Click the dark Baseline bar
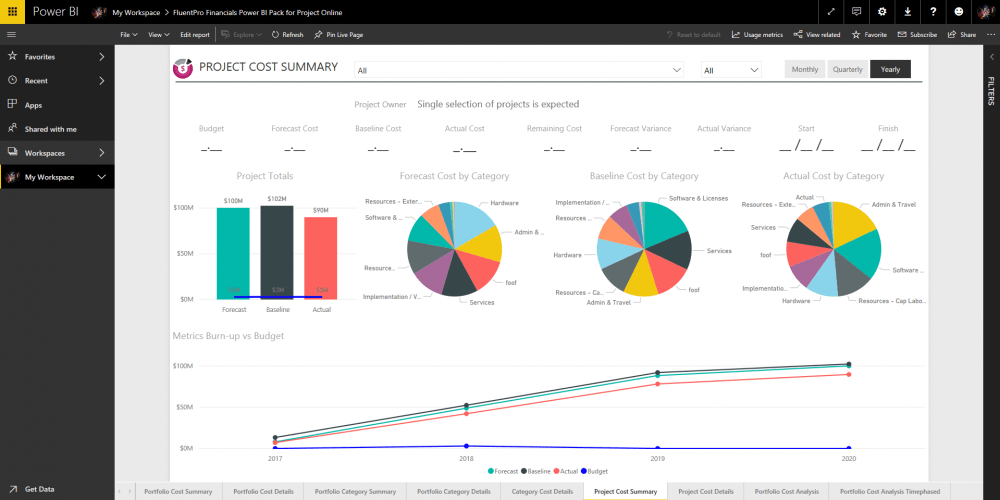Screen dimensions: 1000x500 coord(277,252)
